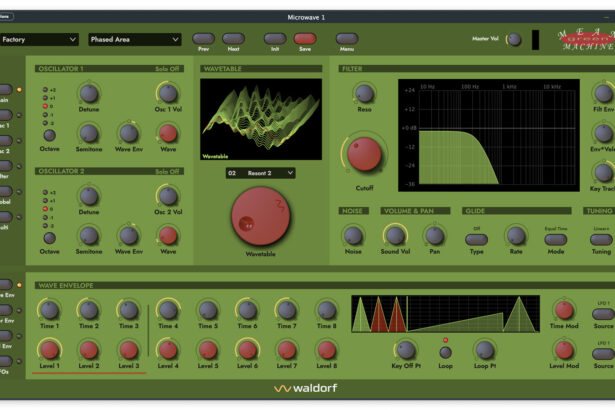Click Oscillator 2 red Wave knob
Image resolution: width=615 pixels, height=410 pixels.
click(168, 236)
